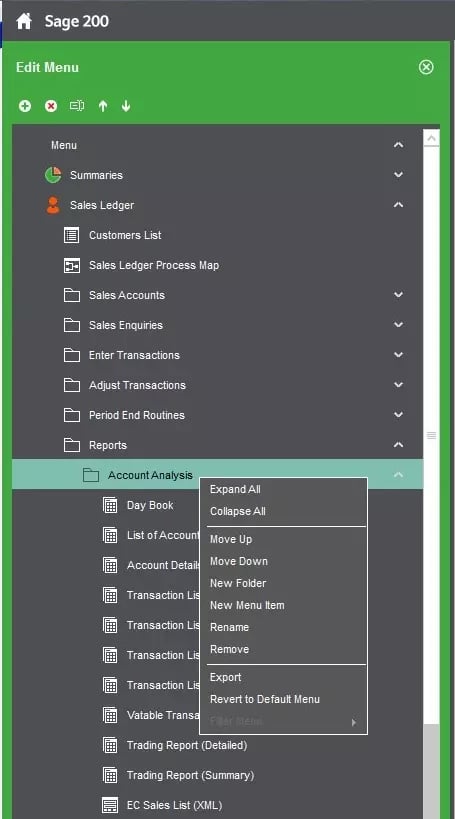
Task: Click the Sales Accounts folder icon
Action: click(x=72, y=295)
